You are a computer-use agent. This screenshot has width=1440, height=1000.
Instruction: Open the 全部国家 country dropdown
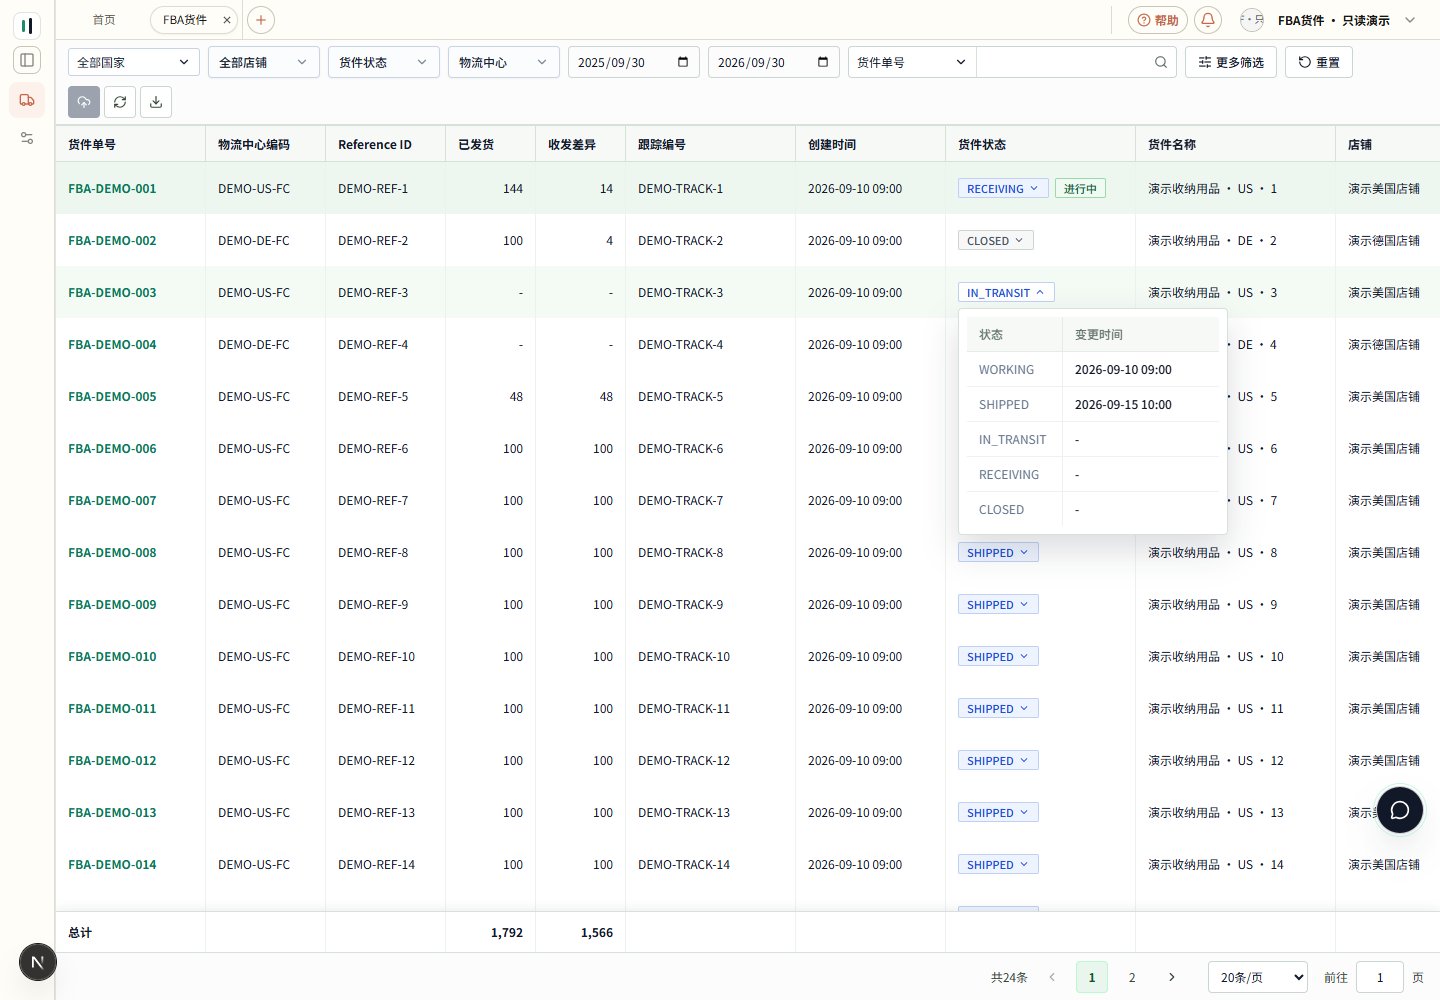click(x=134, y=62)
